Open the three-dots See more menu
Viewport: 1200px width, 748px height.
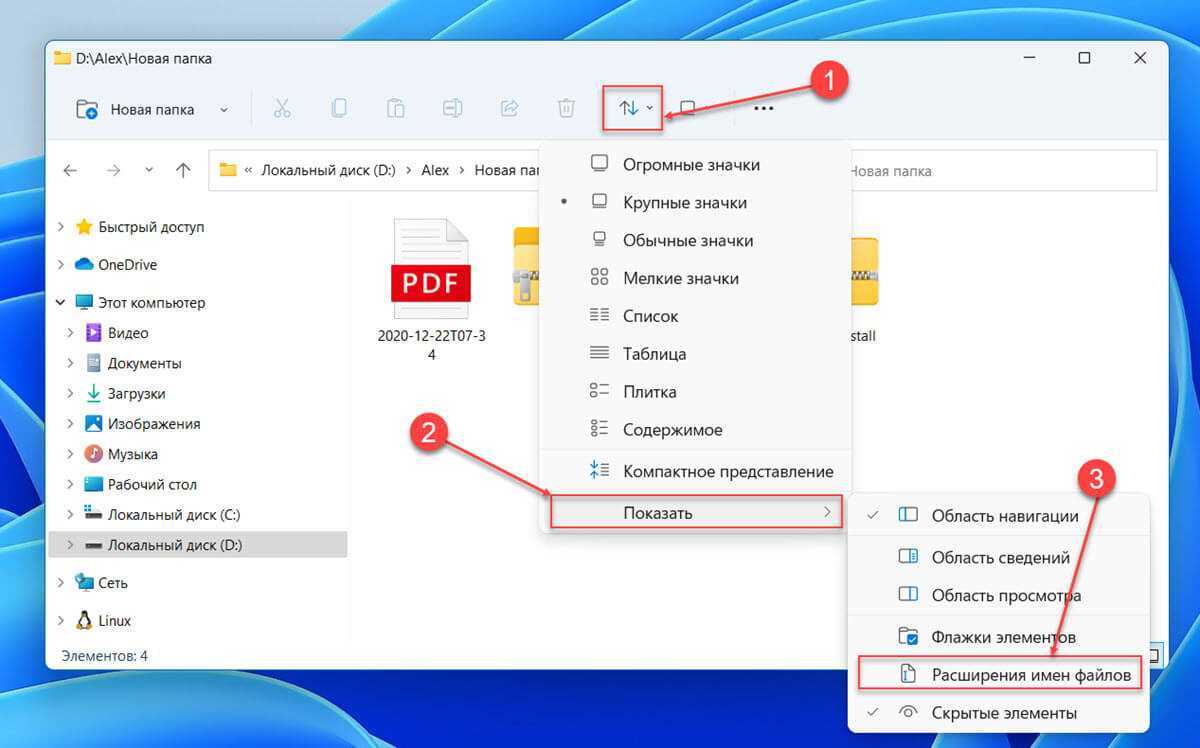point(763,108)
